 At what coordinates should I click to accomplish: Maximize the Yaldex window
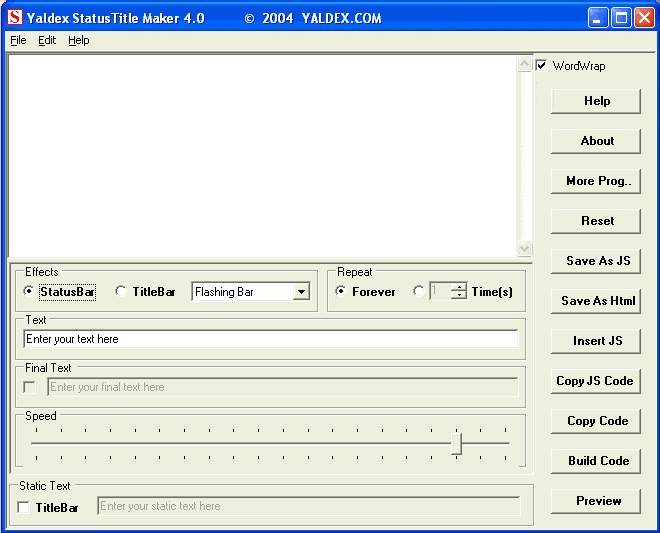click(621, 18)
